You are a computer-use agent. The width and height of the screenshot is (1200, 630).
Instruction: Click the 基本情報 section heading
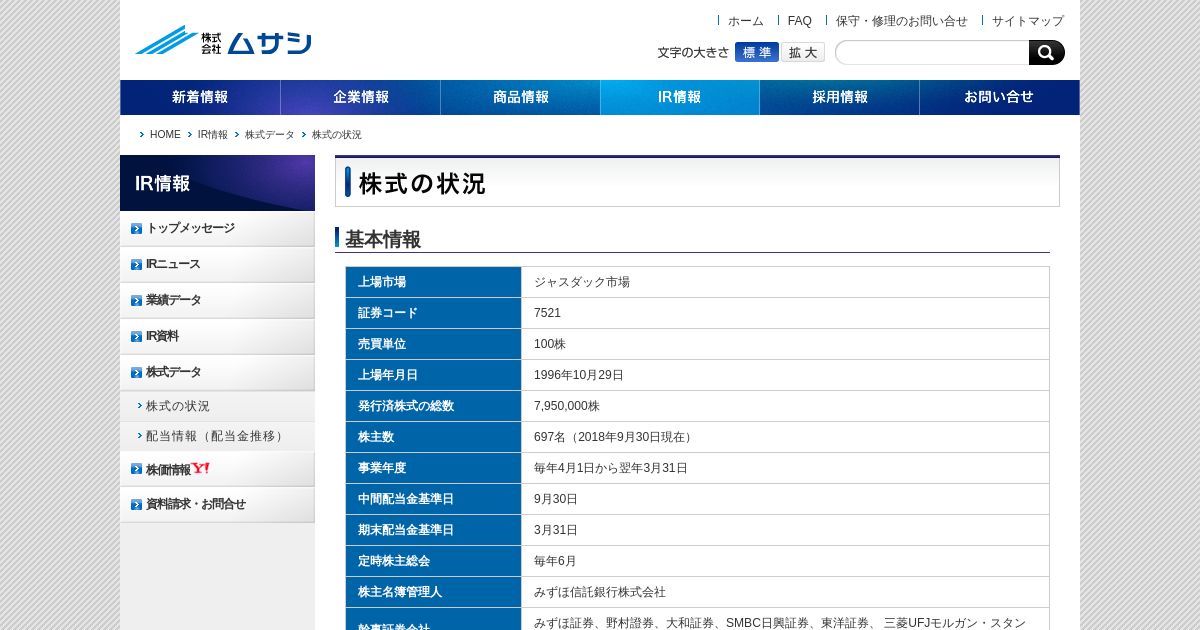tap(383, 239)
